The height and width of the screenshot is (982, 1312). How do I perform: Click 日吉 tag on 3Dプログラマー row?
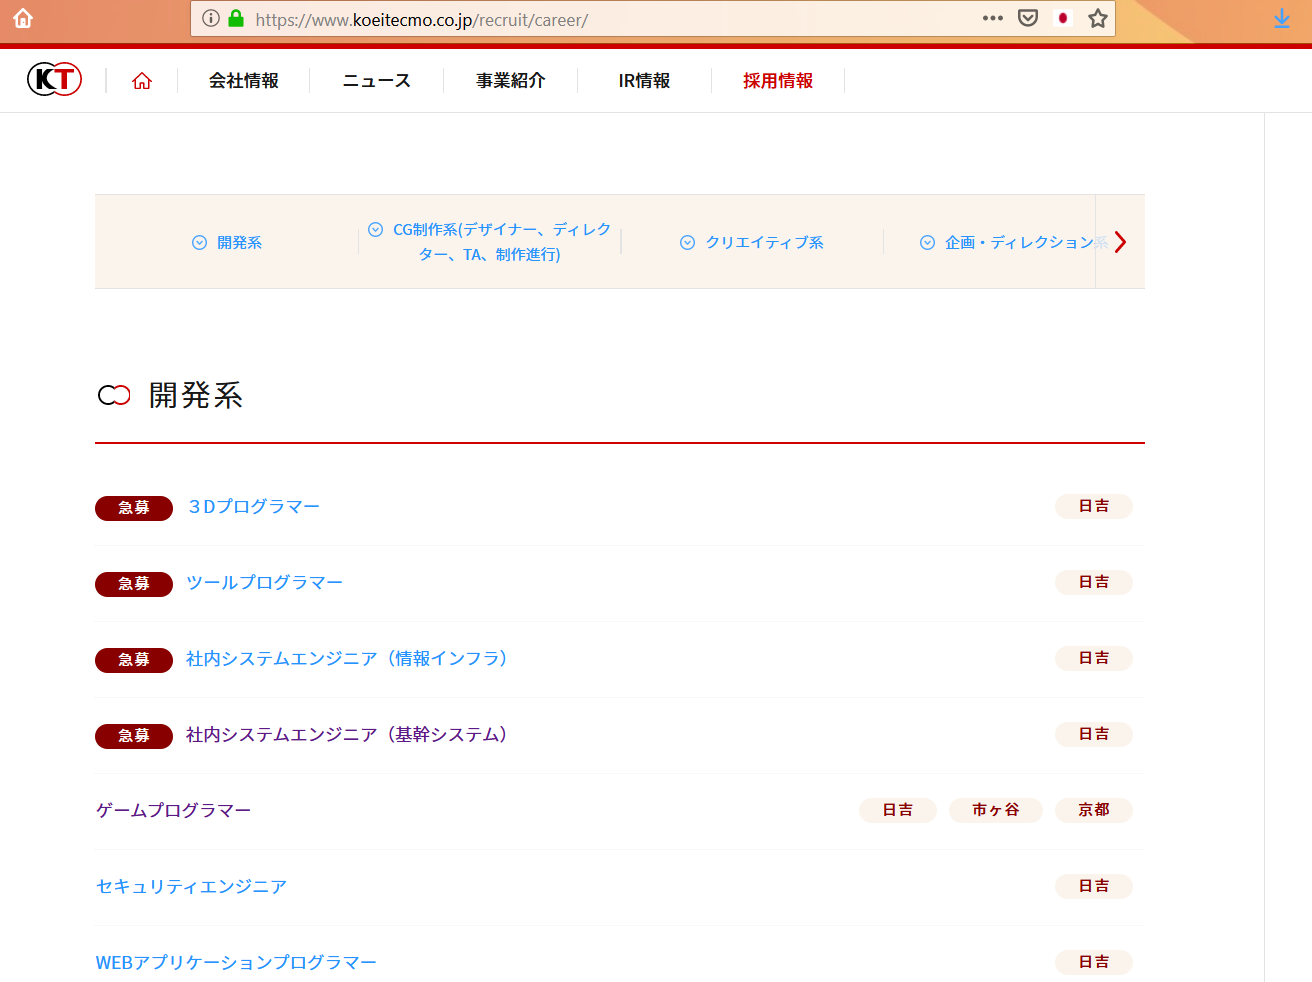[x=1094, y=506]
